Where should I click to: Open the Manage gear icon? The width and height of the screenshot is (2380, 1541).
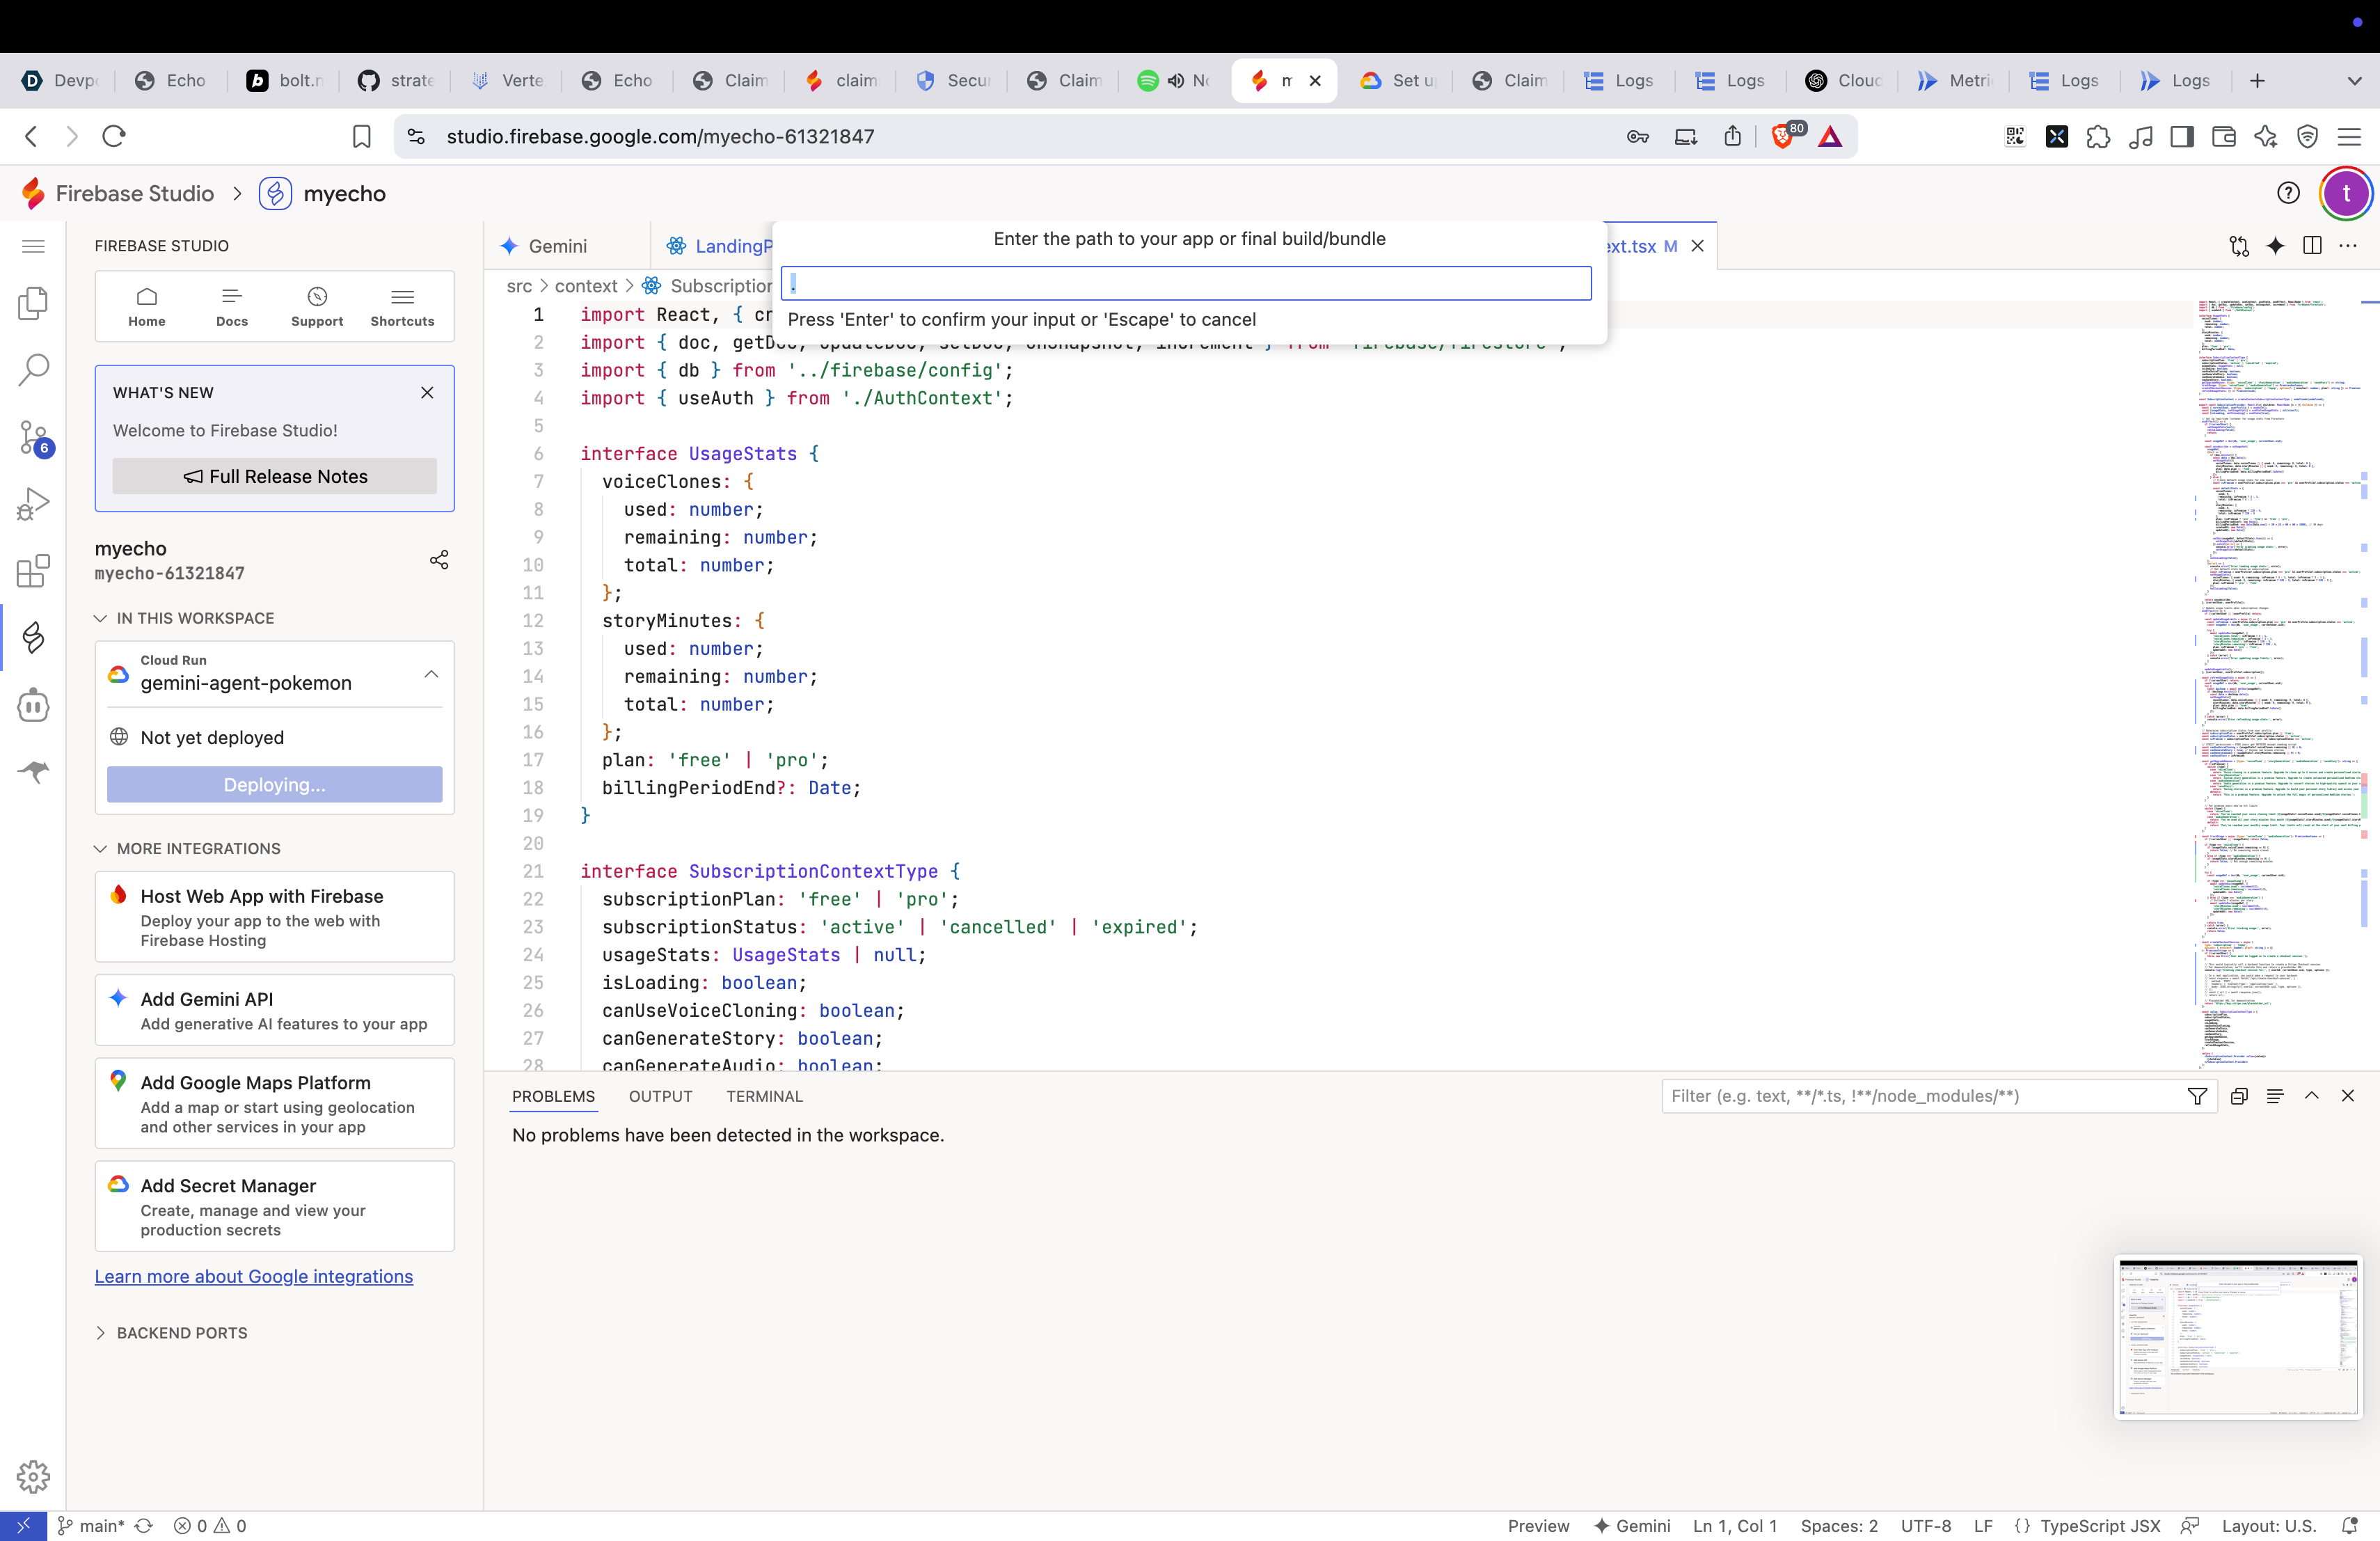click(33, 1476)
